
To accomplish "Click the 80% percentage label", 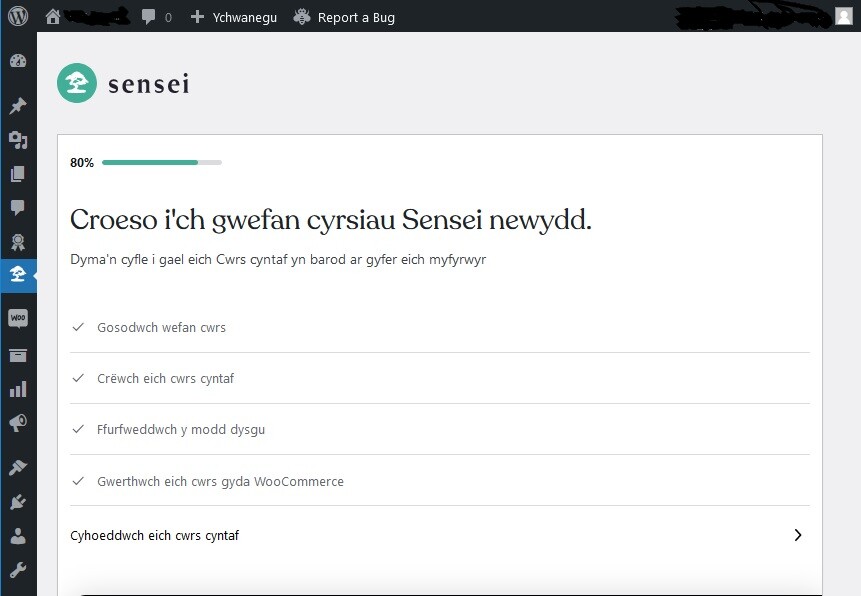I will (x=82, y=163).
